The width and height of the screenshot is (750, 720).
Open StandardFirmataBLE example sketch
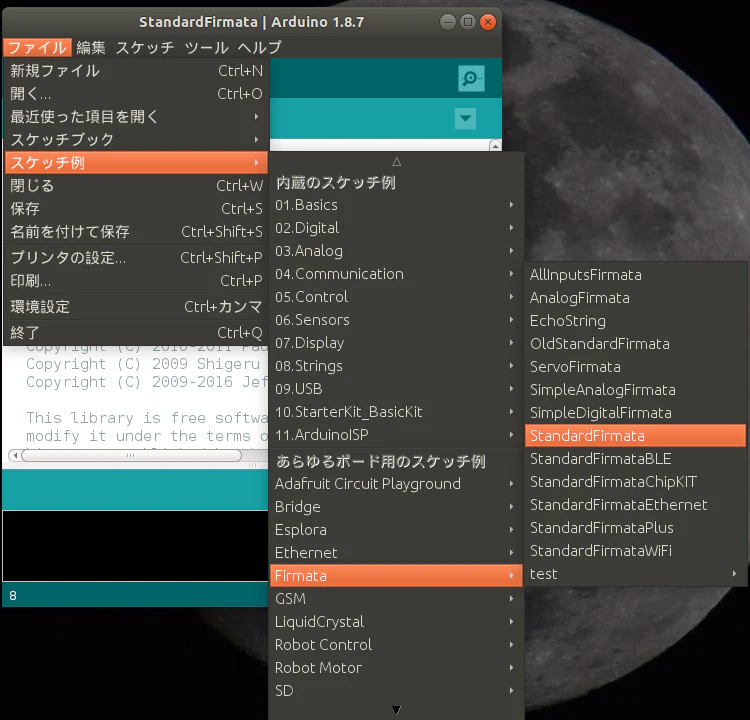[635, 458]
